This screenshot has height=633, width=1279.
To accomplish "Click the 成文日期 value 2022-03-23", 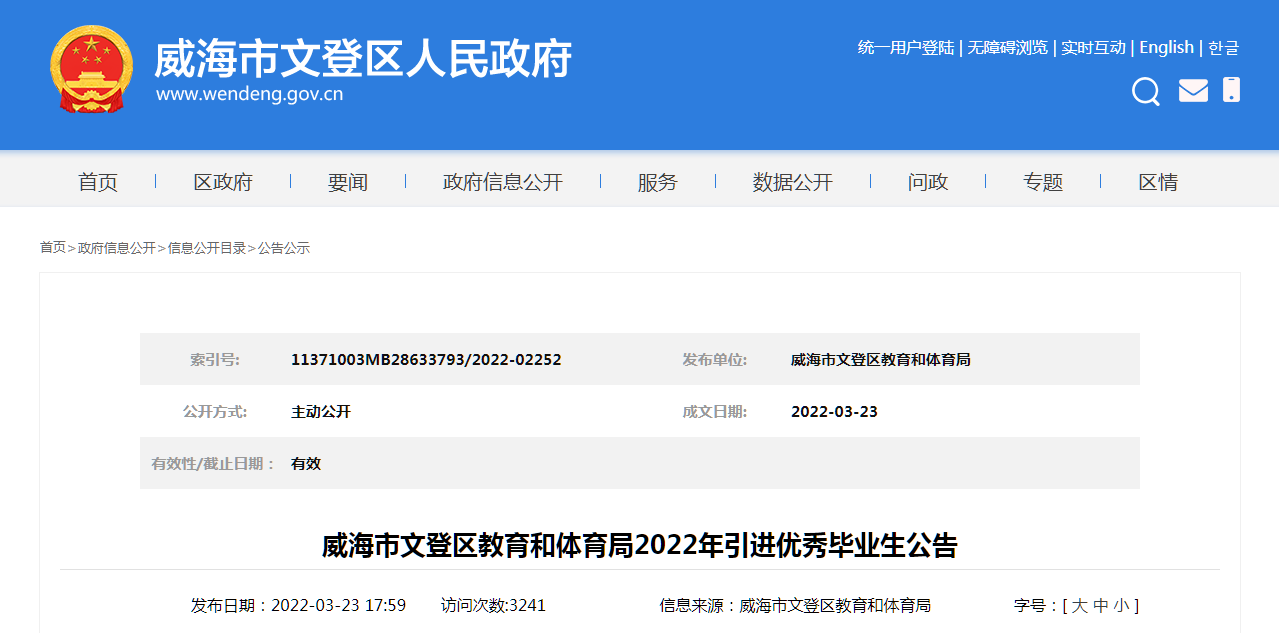I will (834, 412).
